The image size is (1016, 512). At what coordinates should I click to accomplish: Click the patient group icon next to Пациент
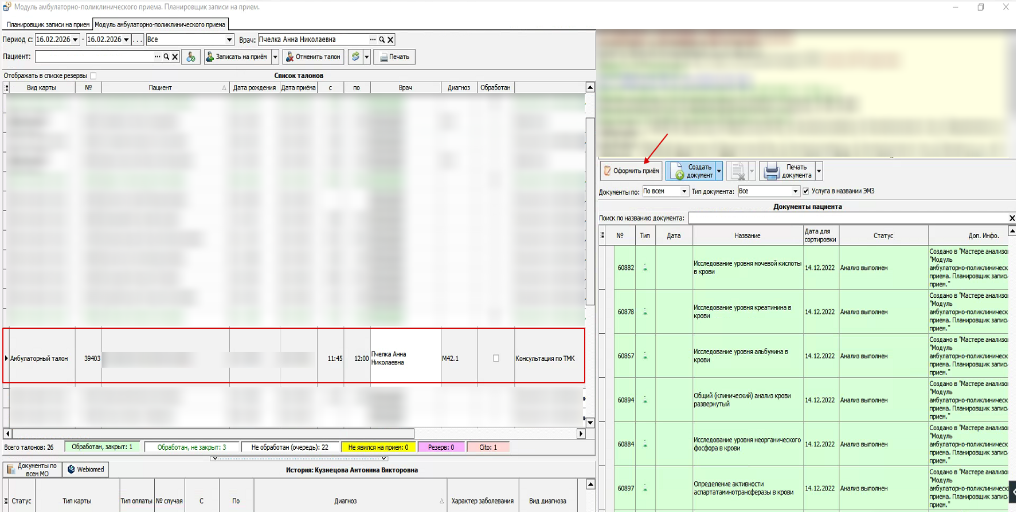pos(191,57)
